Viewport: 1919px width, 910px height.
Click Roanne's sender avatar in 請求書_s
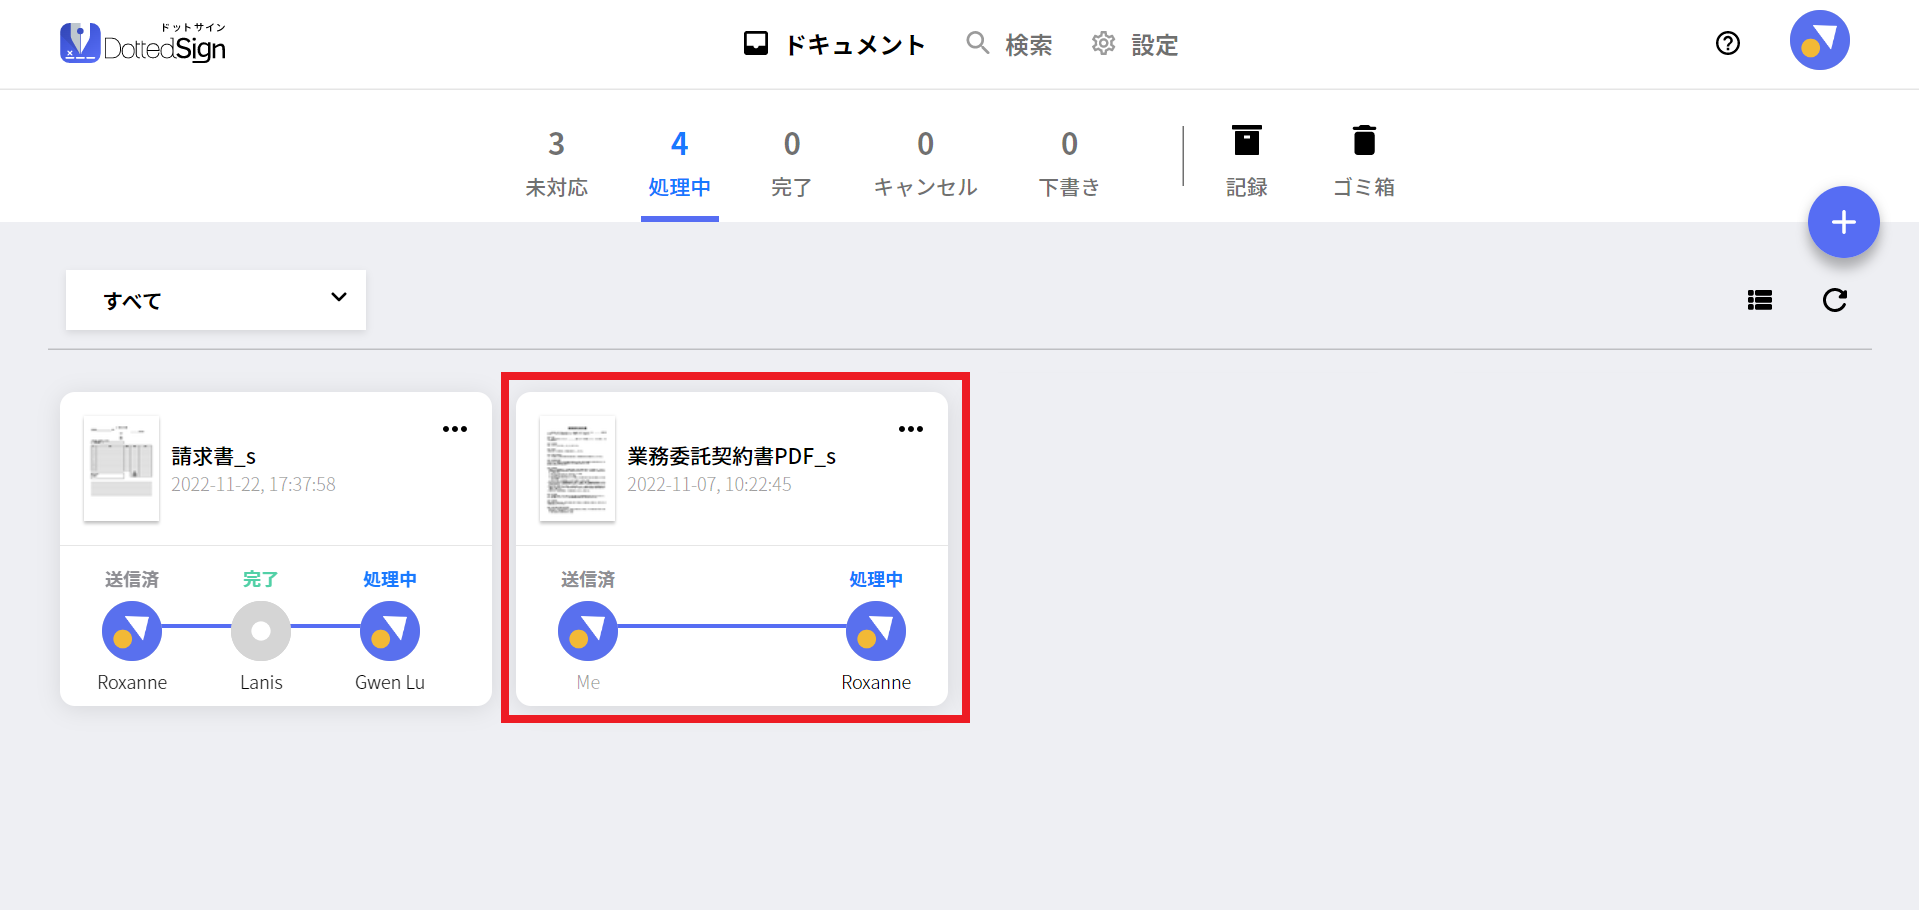[132, 631]
